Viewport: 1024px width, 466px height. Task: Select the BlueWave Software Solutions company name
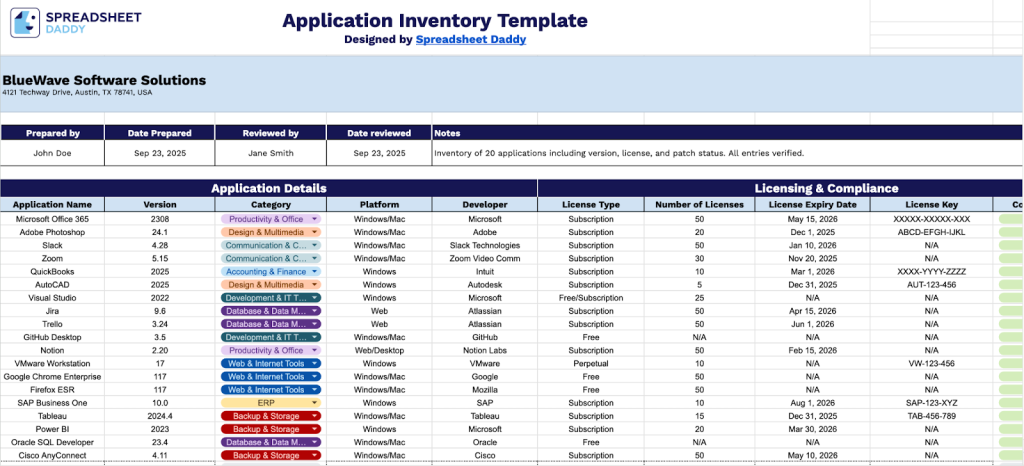click(104, 80)
